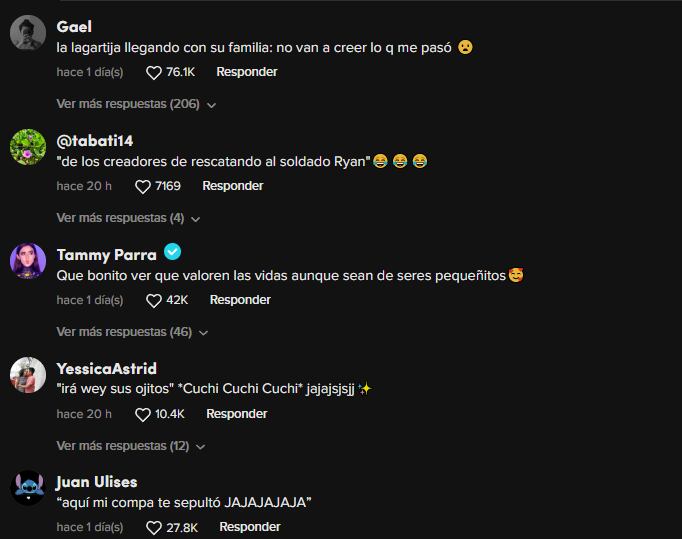Expand Tammy Parra's 46 more replies

pyautogui.click(x=132, y=332)
